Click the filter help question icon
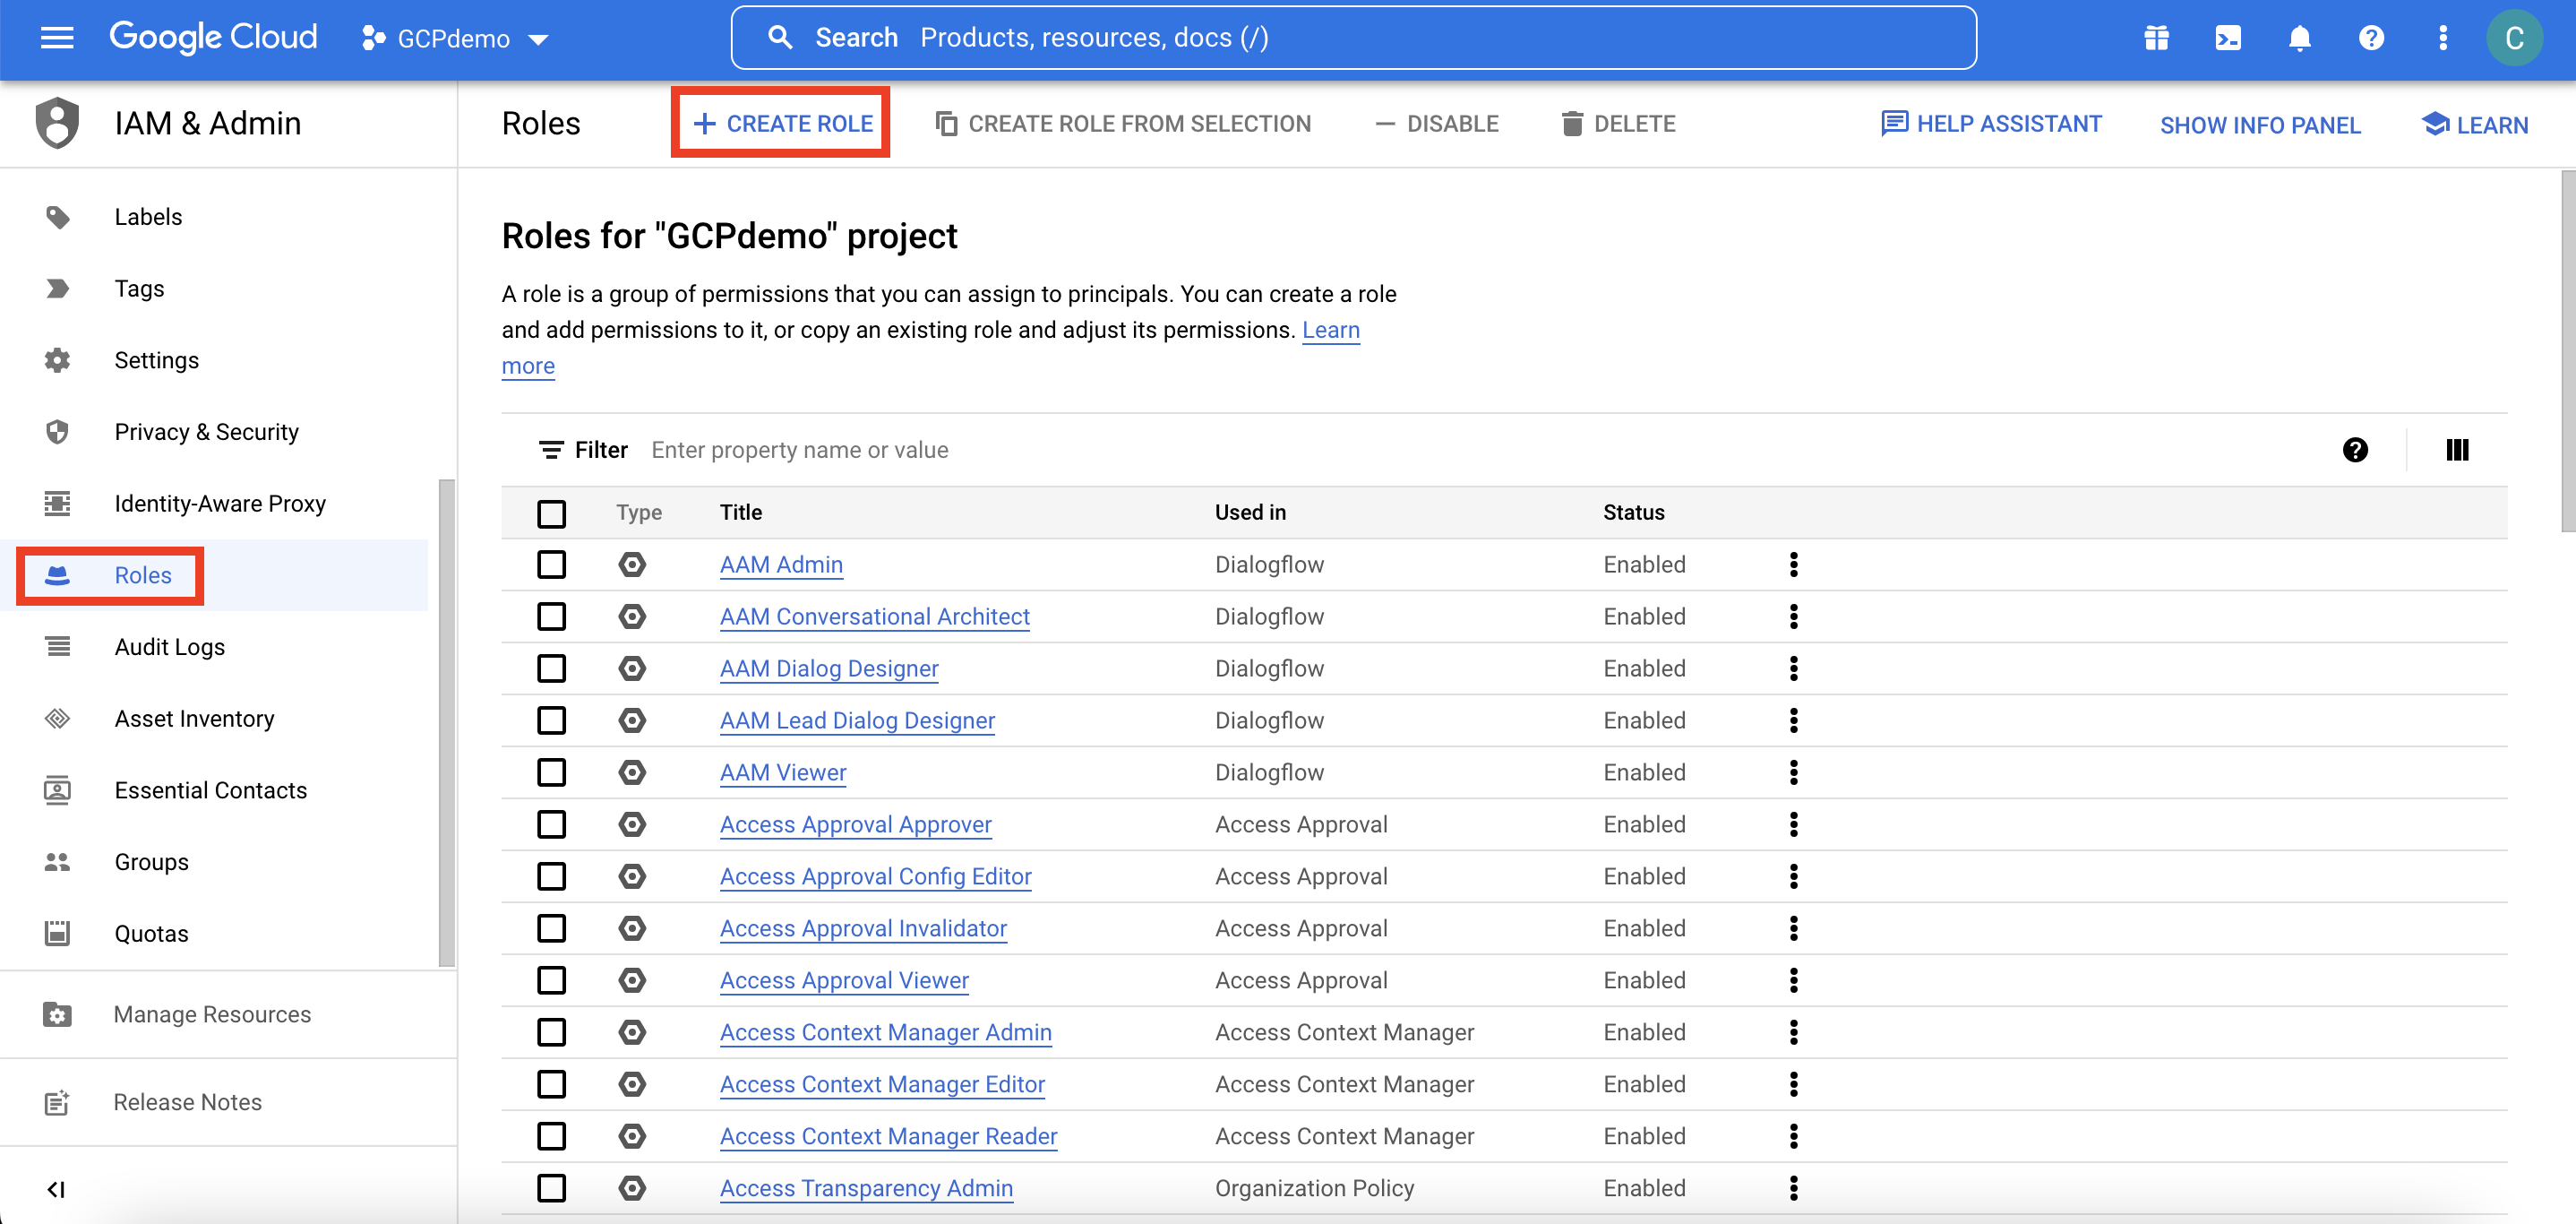2576x1224 pixels. (x=2357, y=450)
